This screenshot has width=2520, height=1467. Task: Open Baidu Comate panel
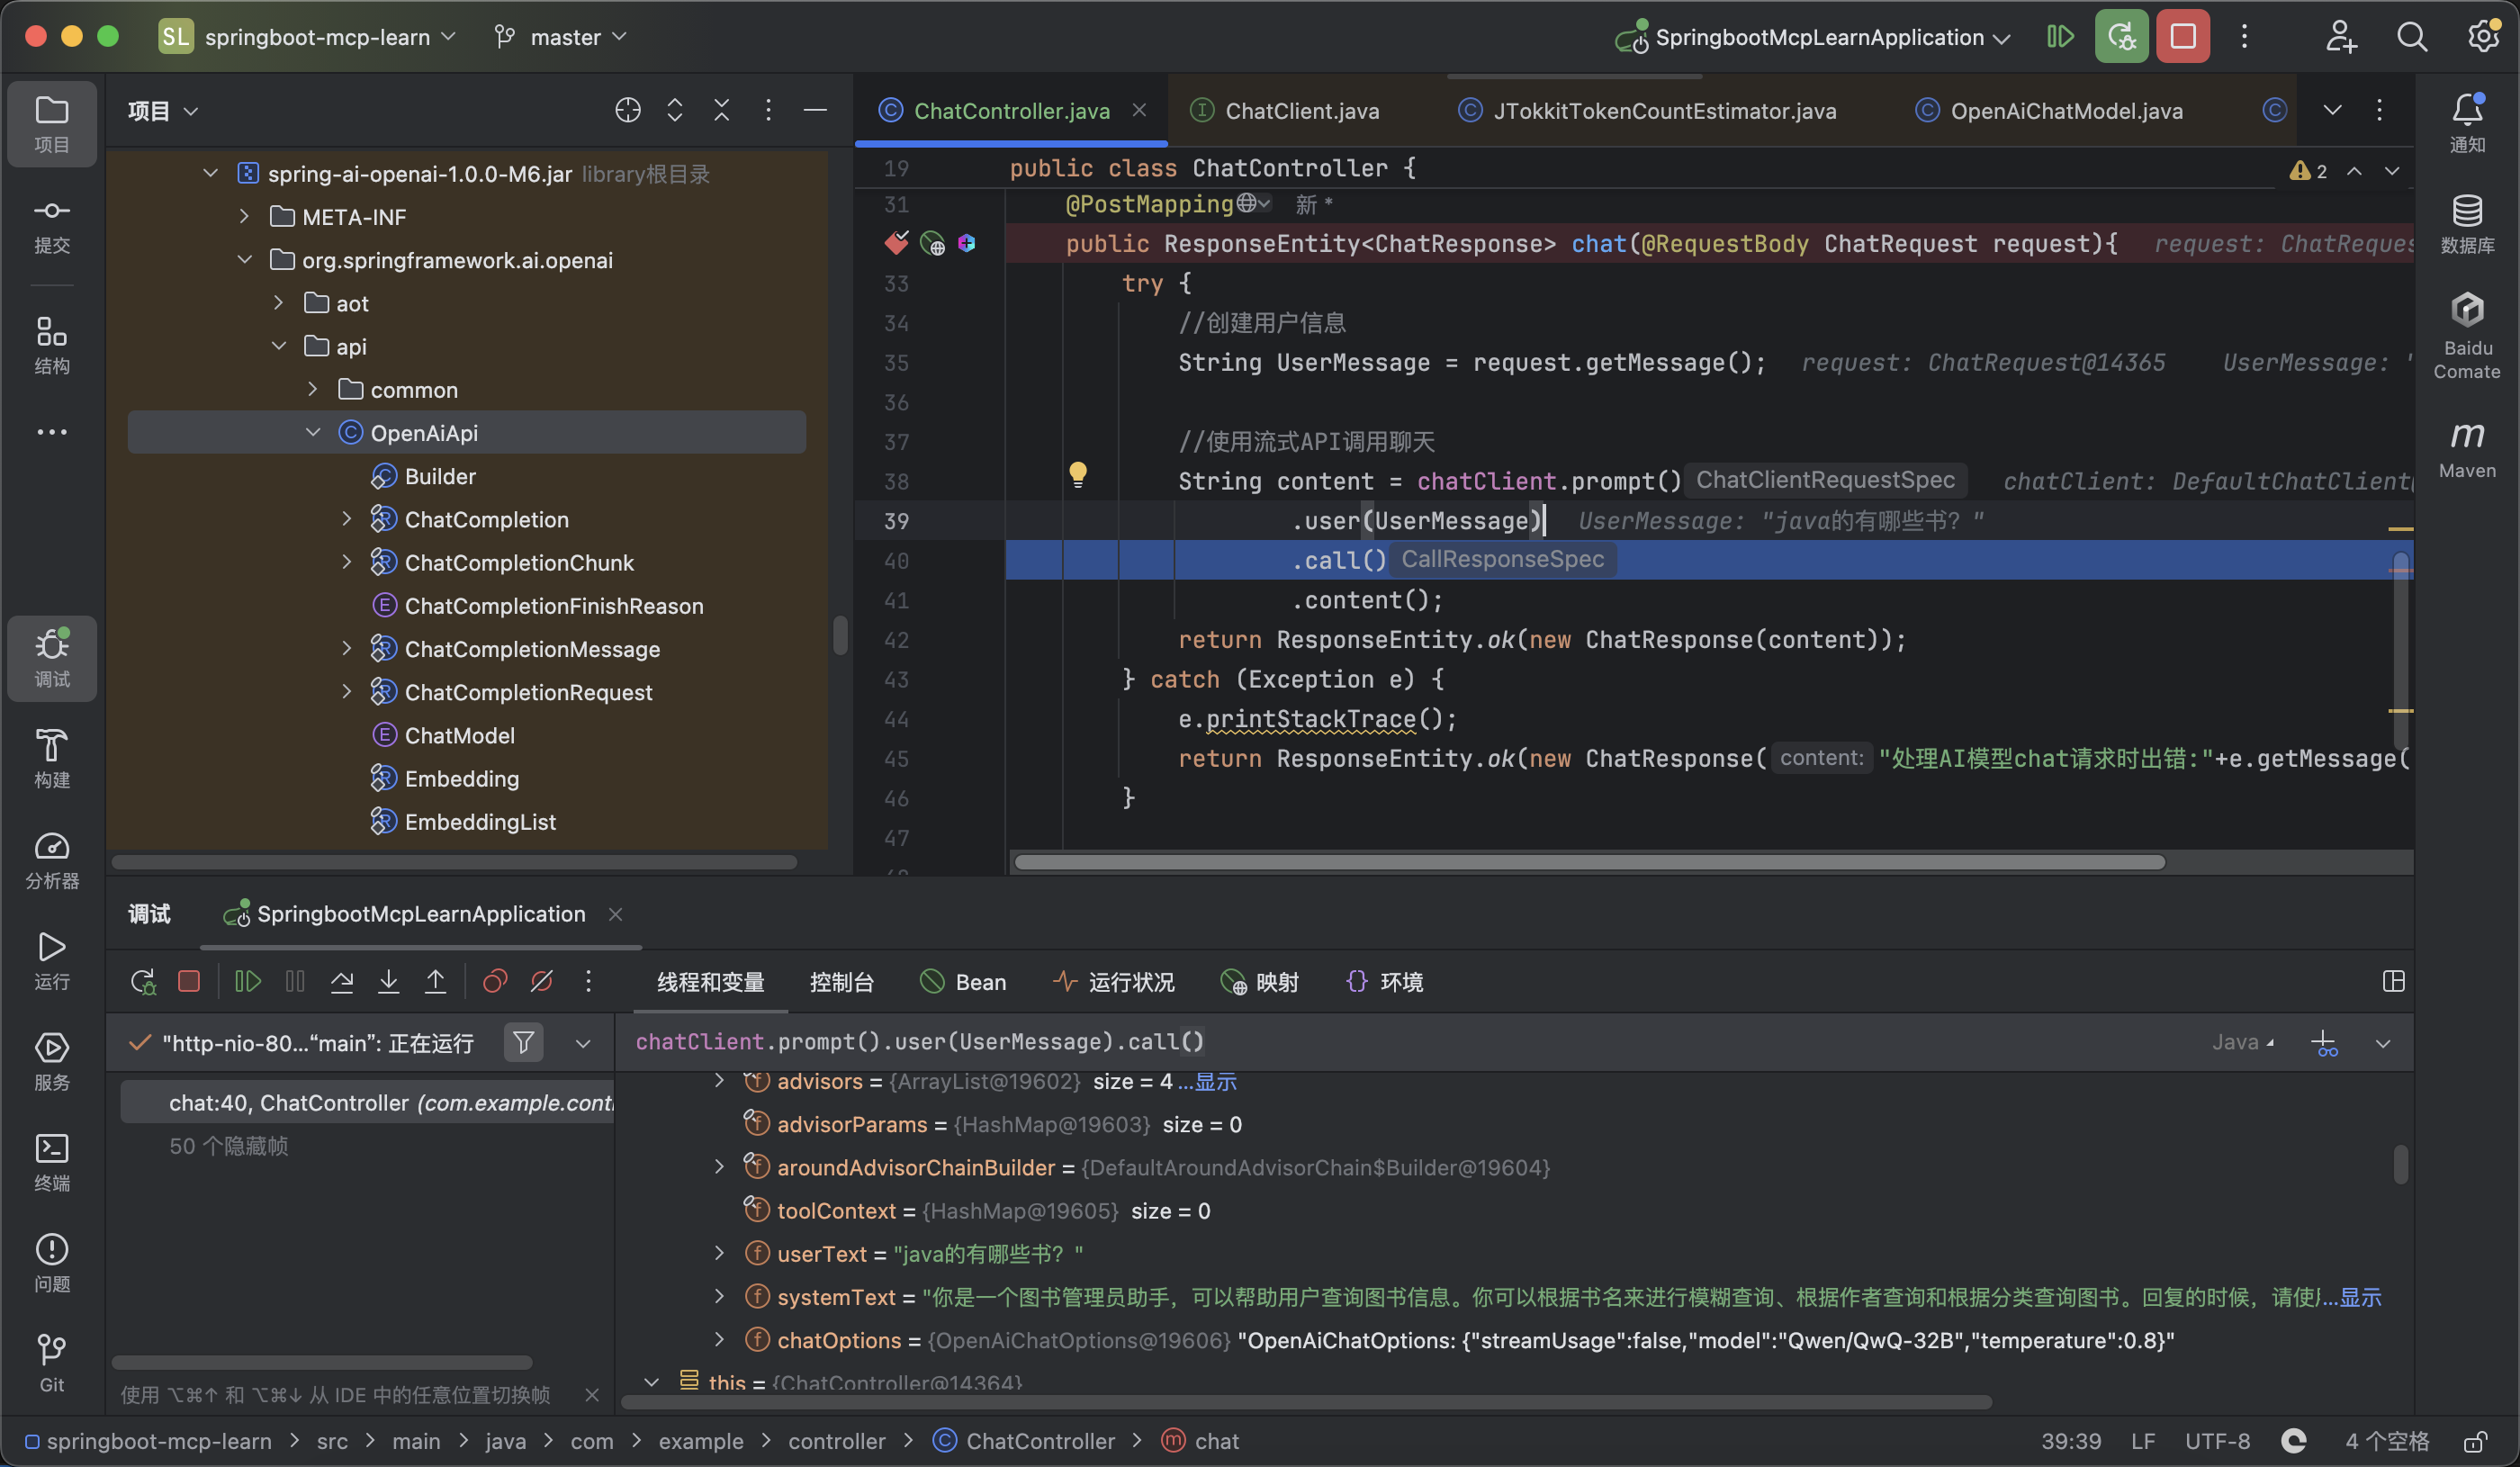pos(2467,336)
